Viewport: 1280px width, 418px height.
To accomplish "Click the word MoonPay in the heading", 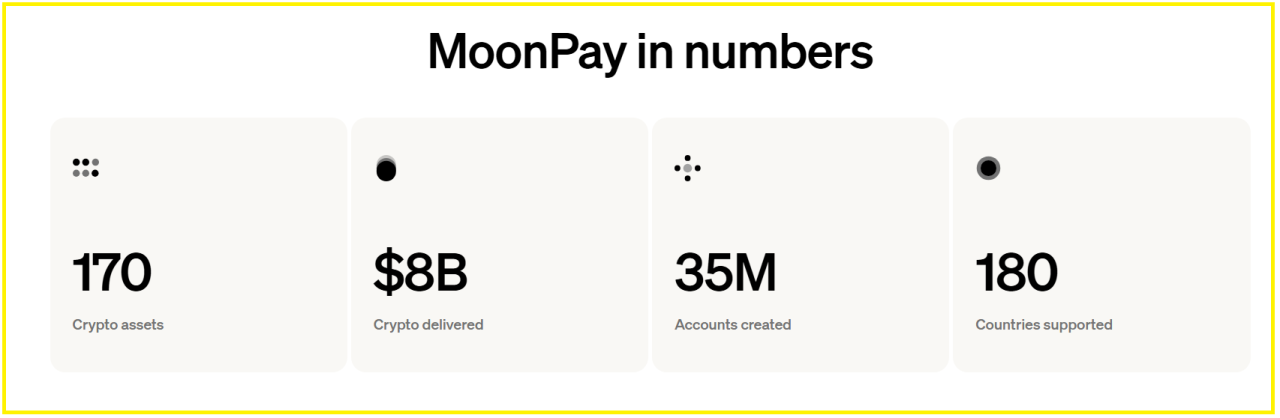I will [526, 52].
